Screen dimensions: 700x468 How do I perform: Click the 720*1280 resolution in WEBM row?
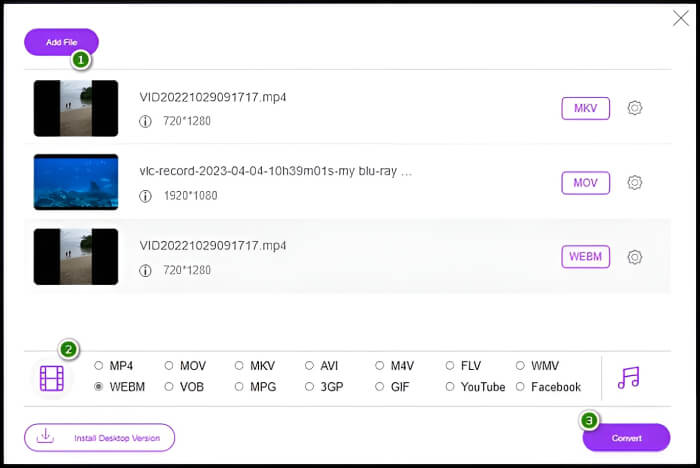[x=187, y=270]
